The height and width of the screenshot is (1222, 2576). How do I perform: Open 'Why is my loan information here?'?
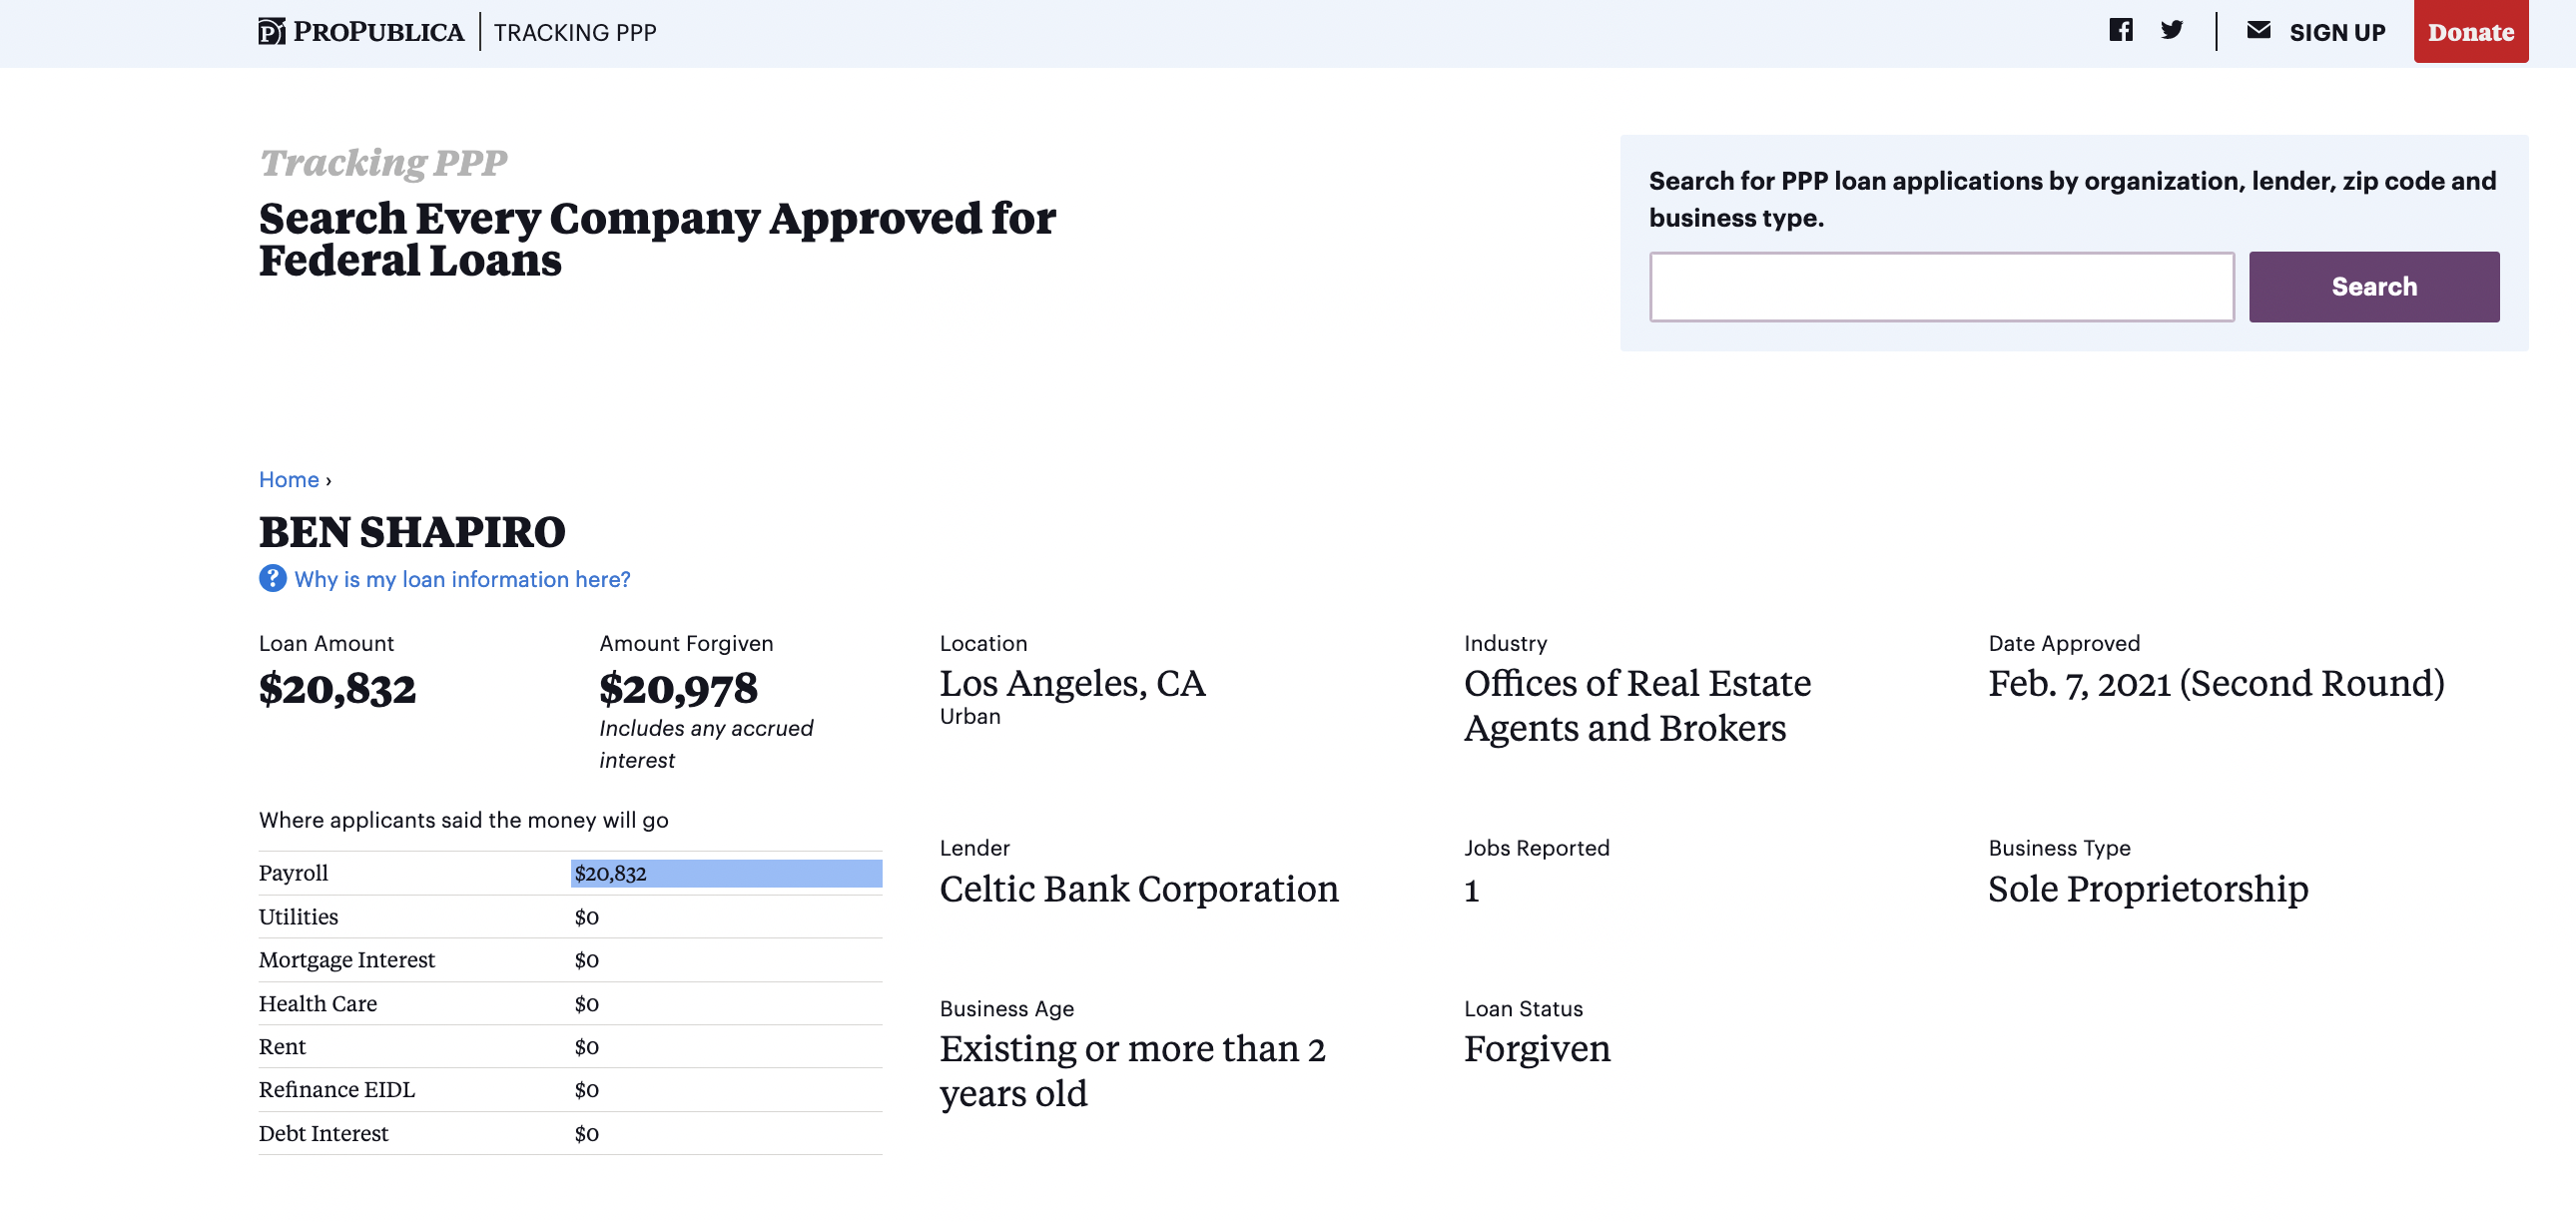click(x=460, y=579)
